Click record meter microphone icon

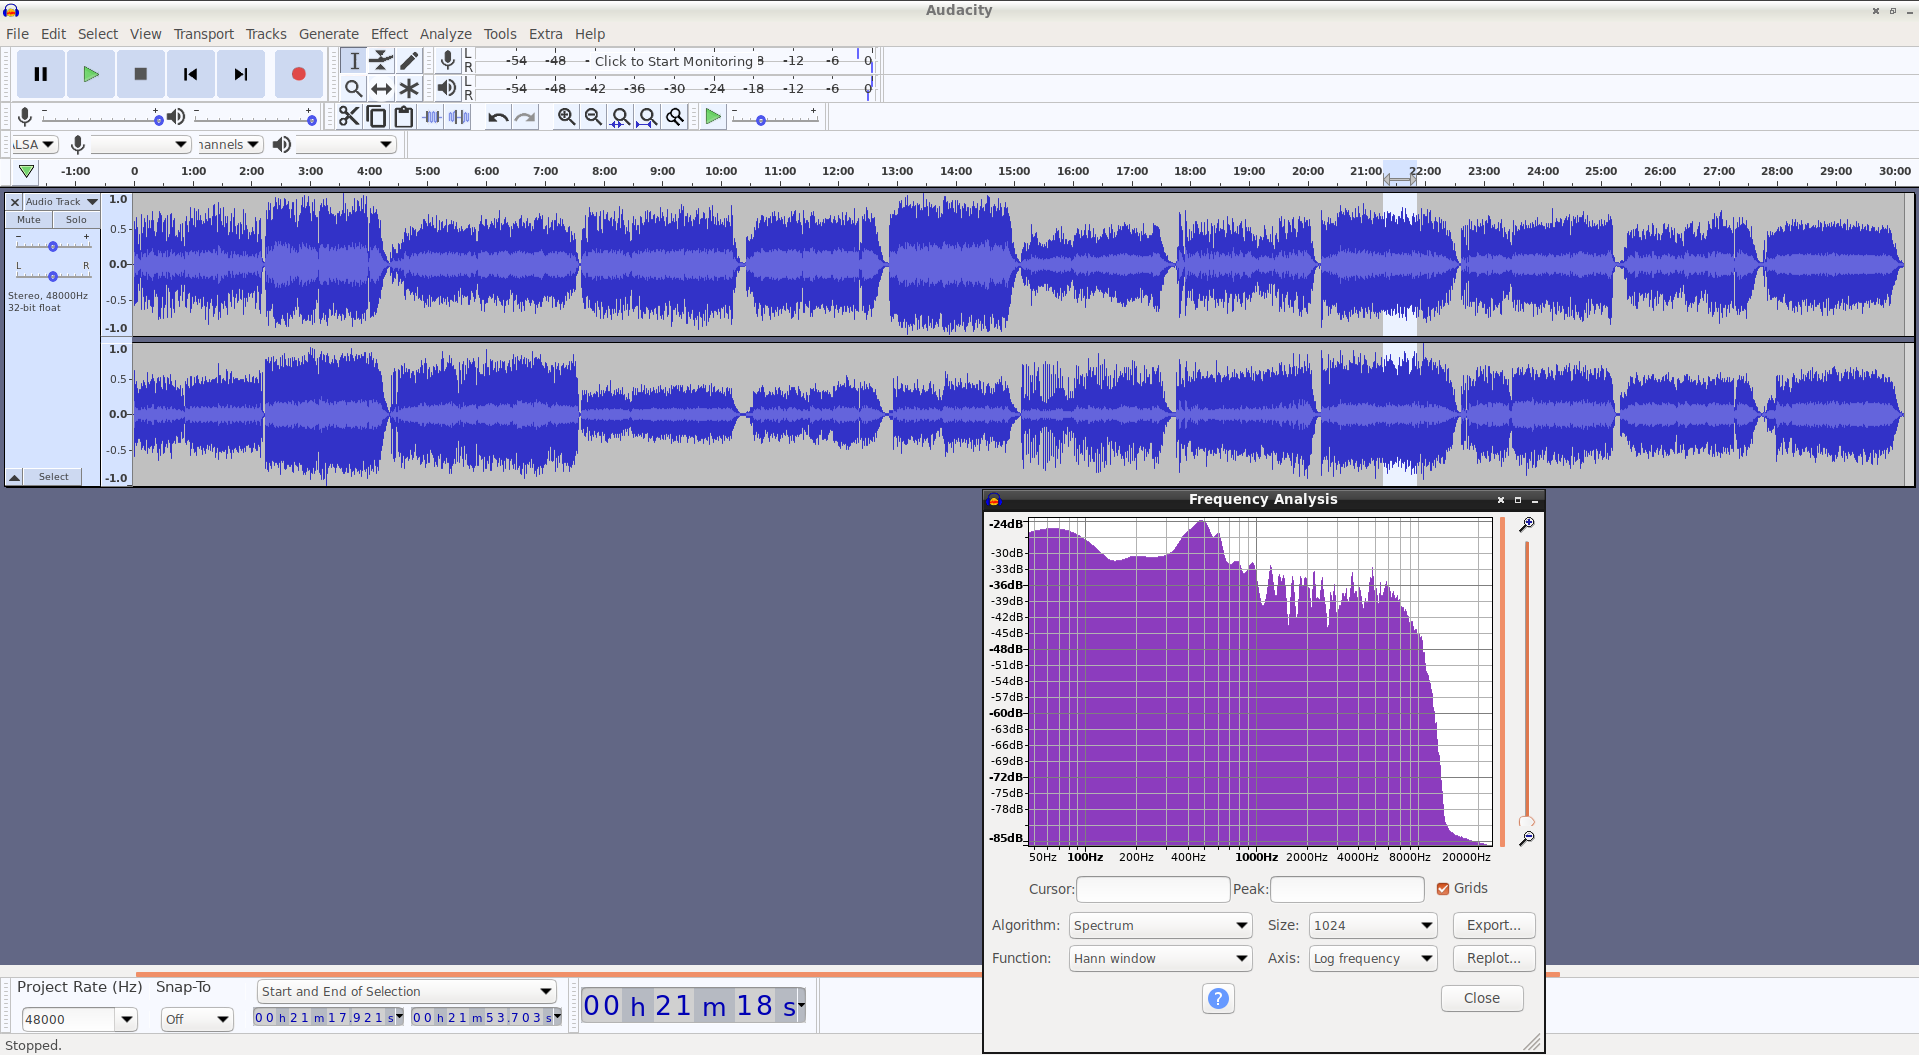pyautogui.click(x=448, y=61)
